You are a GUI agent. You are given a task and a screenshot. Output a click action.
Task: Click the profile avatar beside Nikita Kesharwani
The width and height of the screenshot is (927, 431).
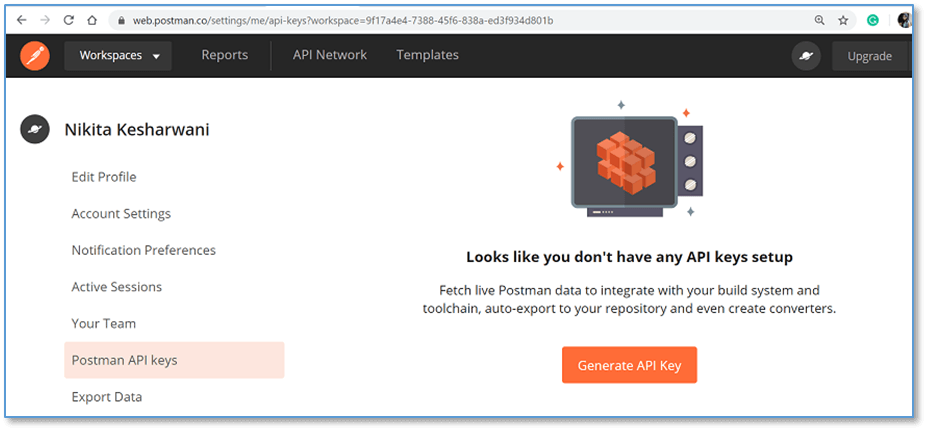(x=35, y=129)
